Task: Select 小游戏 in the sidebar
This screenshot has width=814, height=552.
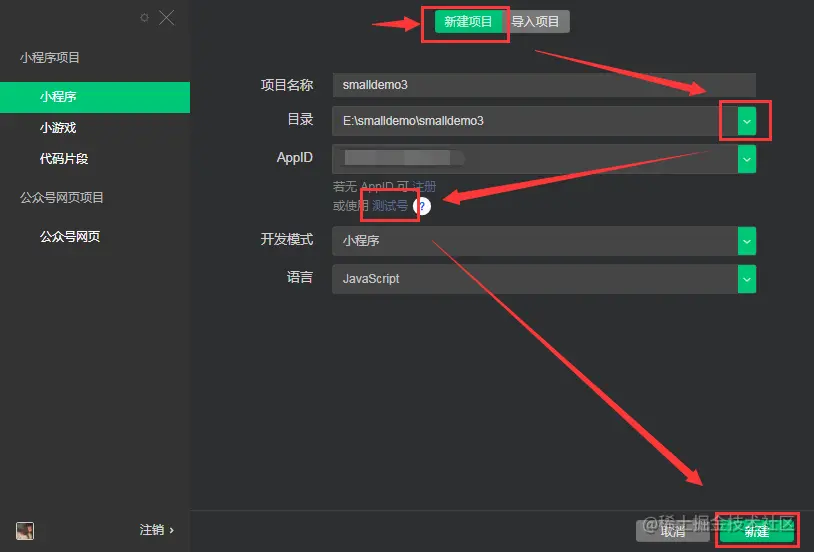Action: pos(58,128)
